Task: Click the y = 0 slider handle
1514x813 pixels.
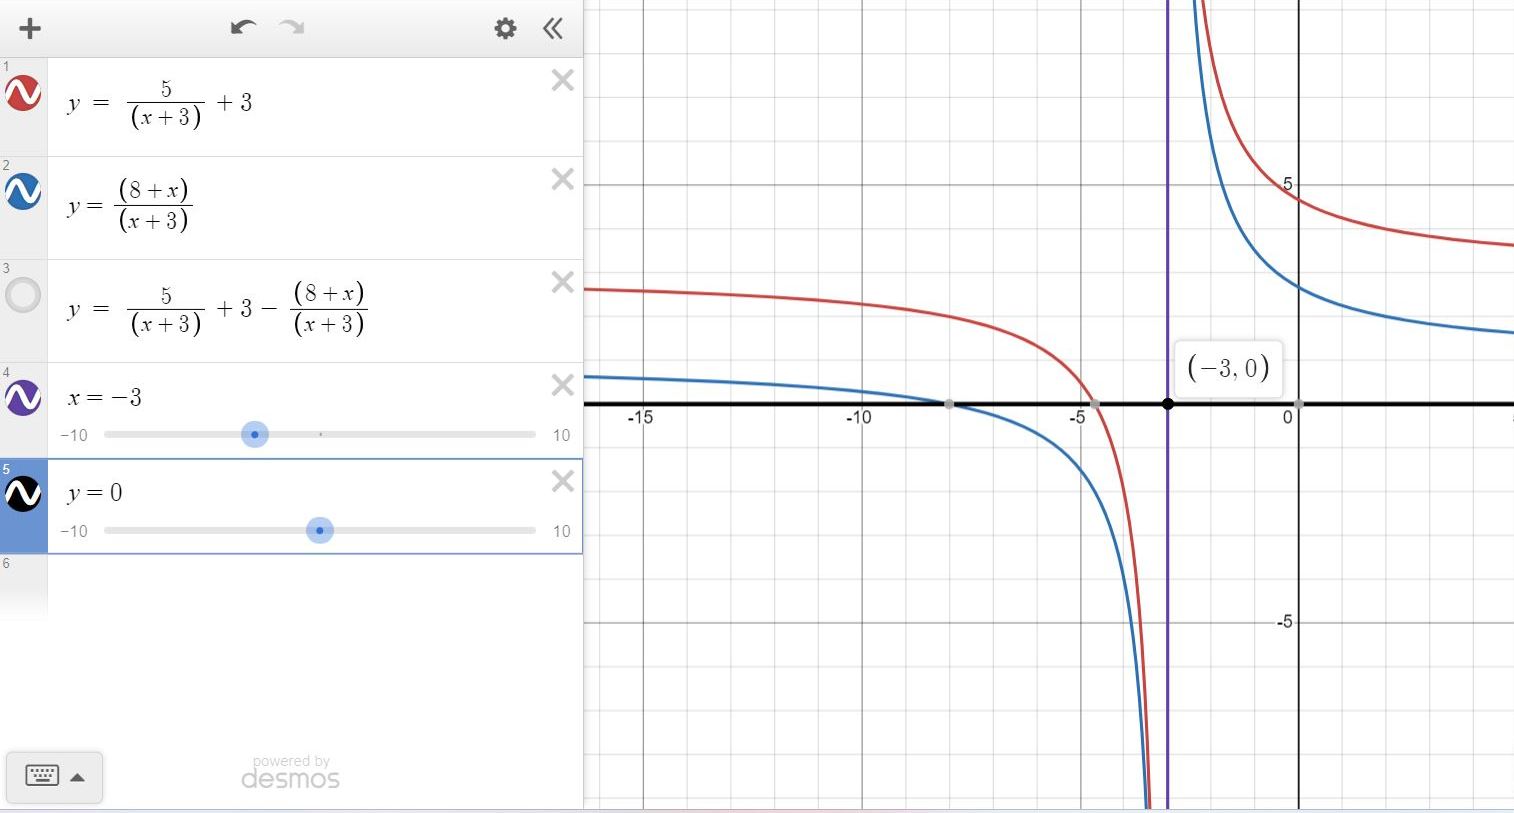Action: coord(319,530)
